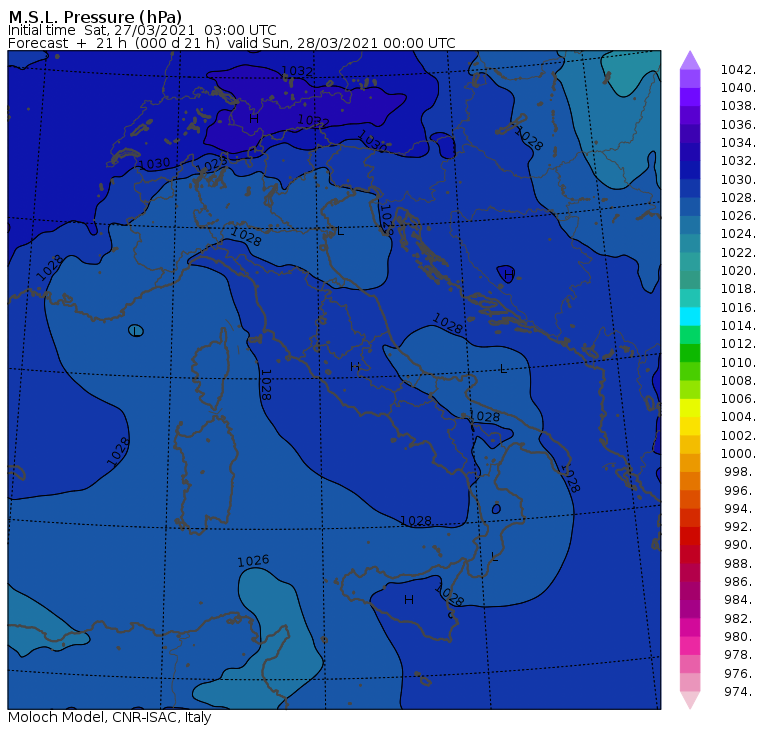Click the "Forecast + 21 h" valid-time line
760x731 pixels.
(232, 43)
